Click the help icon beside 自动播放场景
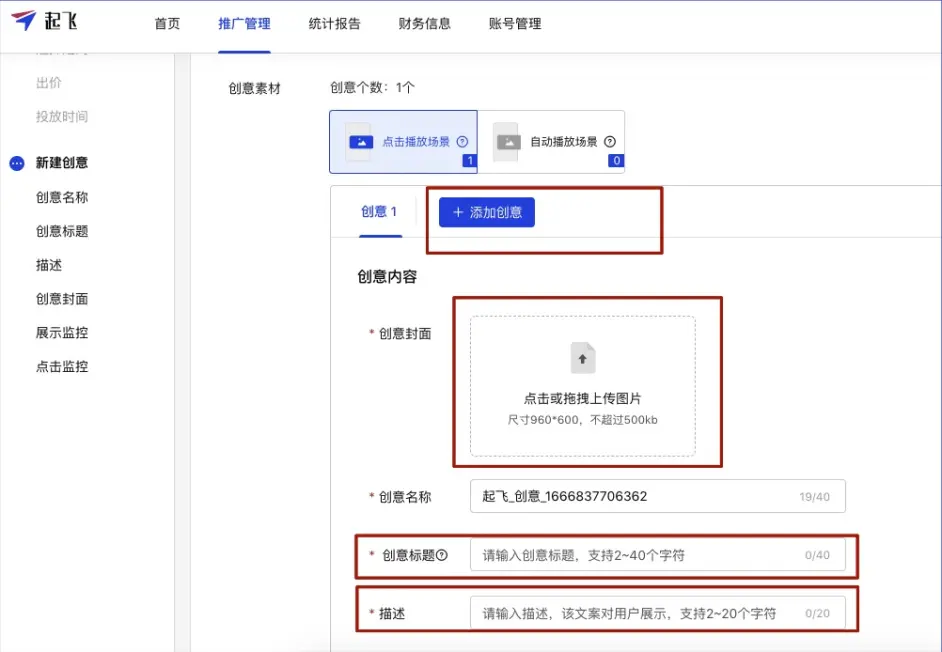Image resolution: width=942 pixels, height=652 pixels. (610, 142)
